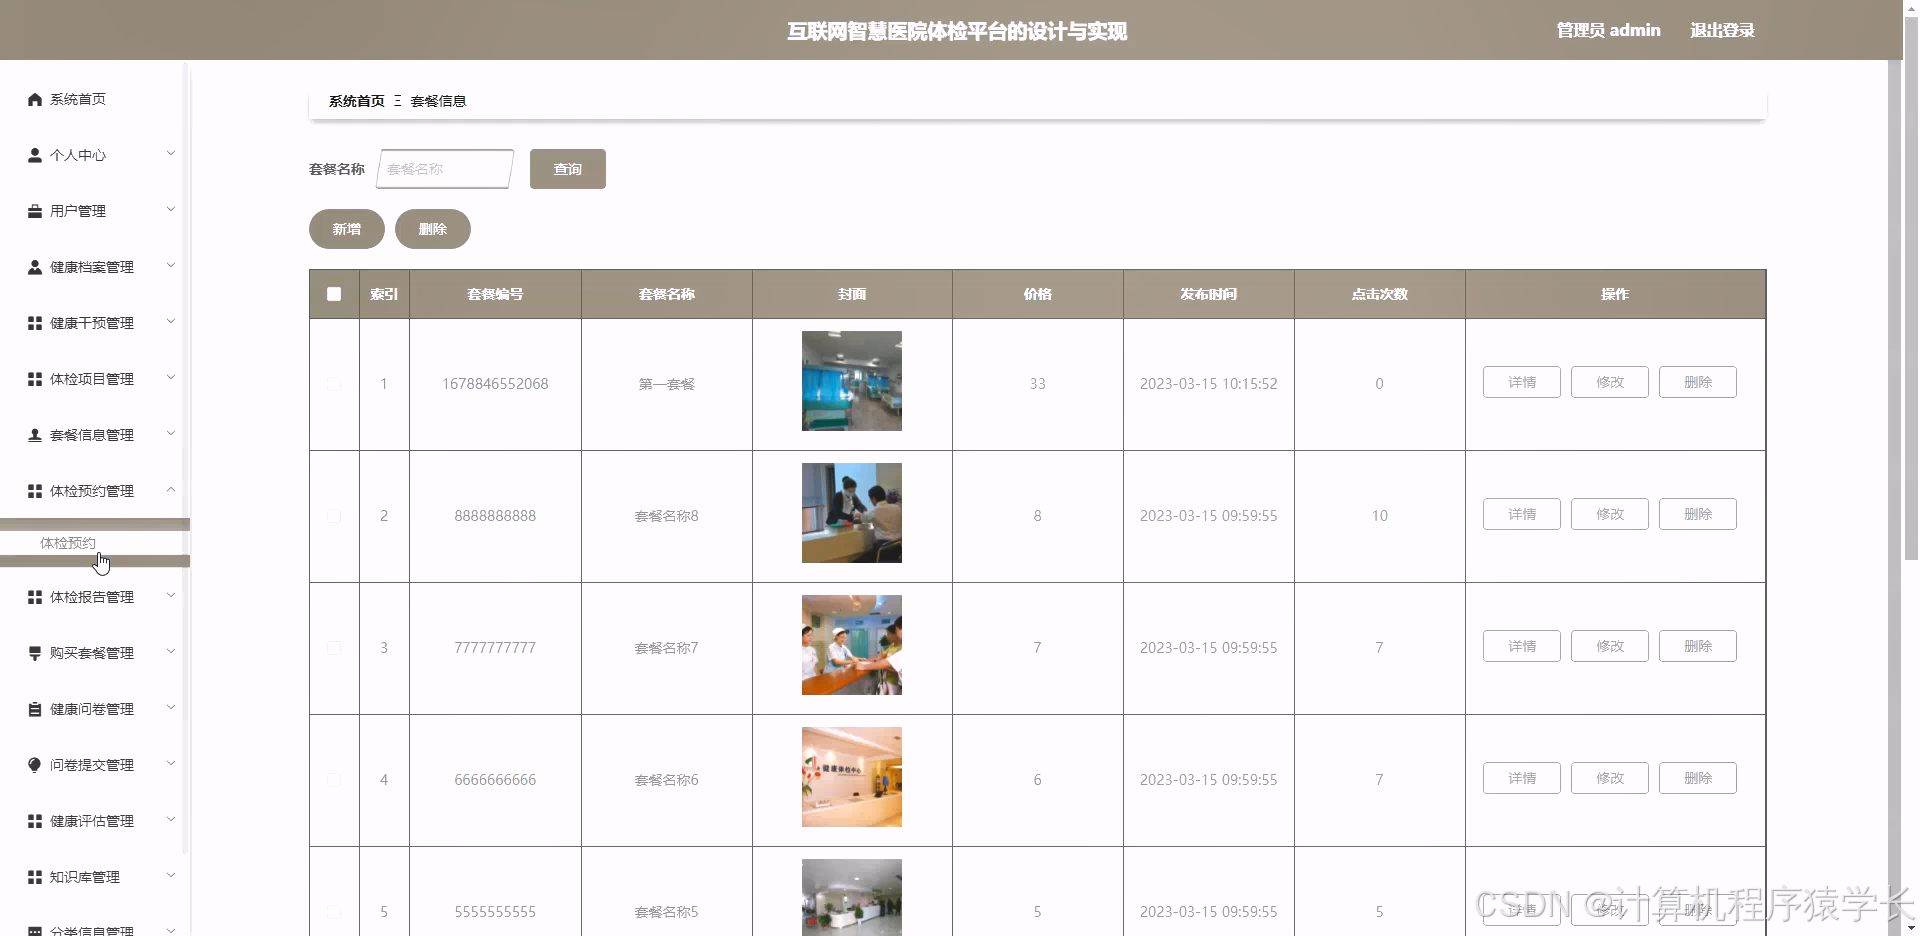
Task: Click the home icon beside 系统首页
Action: click(x=35, y=99)
